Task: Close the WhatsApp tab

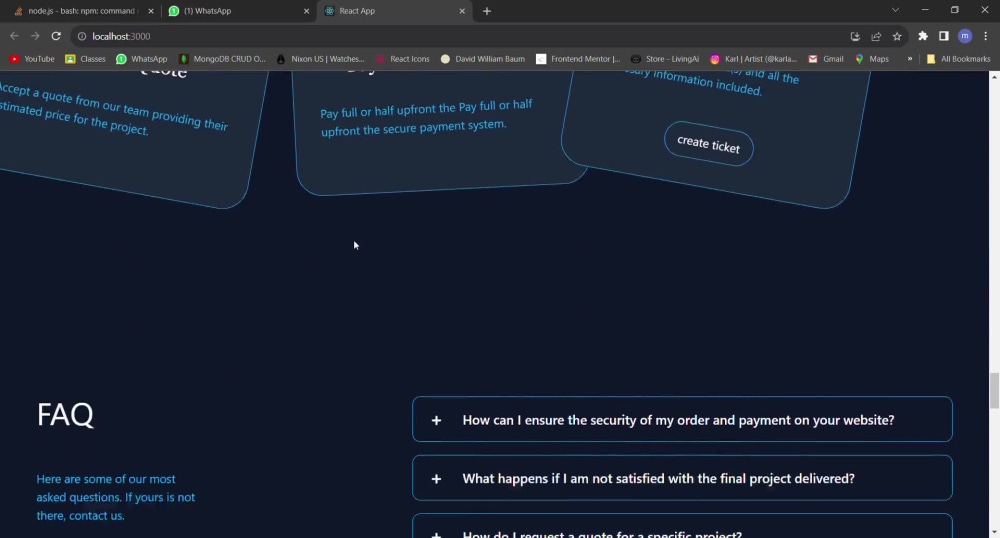Action: pos(306,11)
